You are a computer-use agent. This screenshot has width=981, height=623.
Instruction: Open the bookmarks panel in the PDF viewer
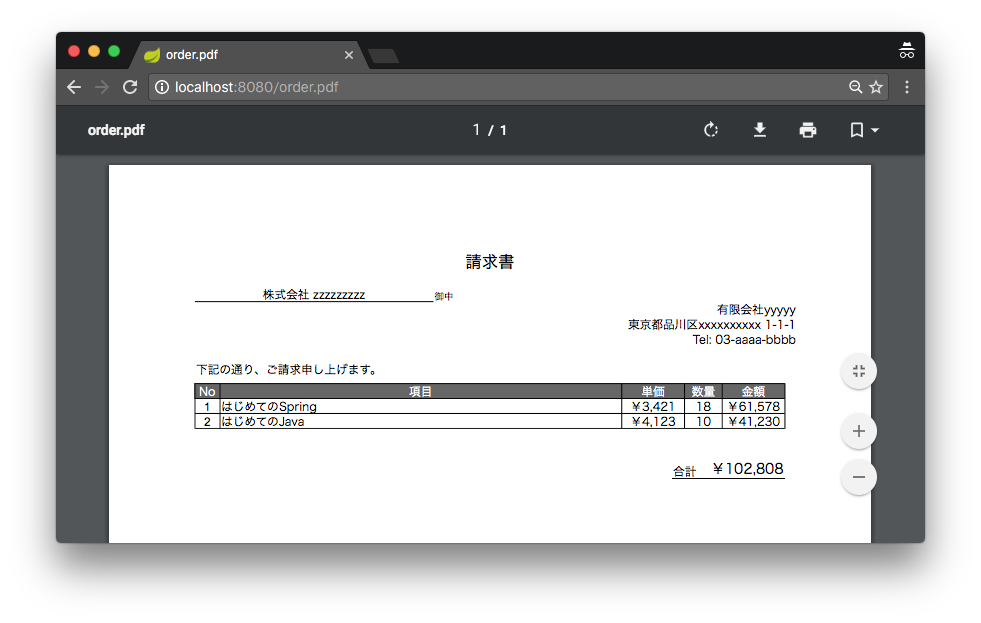click(x=855, y=130)
